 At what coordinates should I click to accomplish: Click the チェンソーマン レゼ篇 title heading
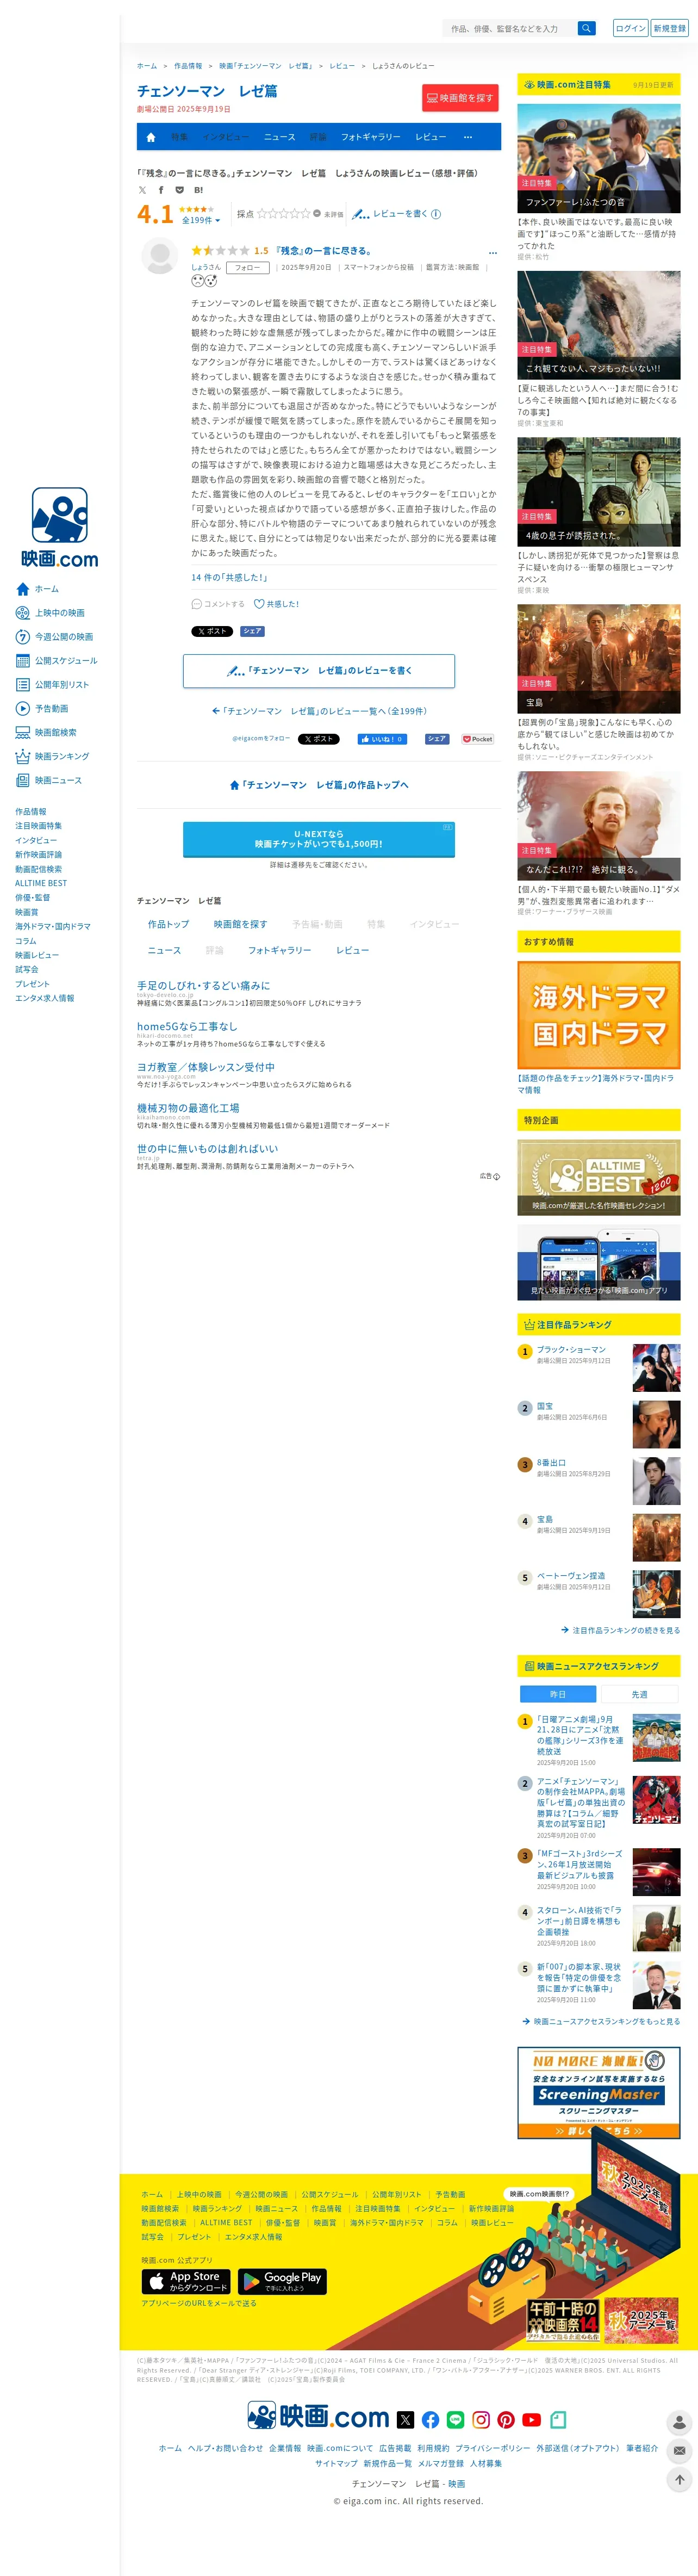tap(207, 91)
